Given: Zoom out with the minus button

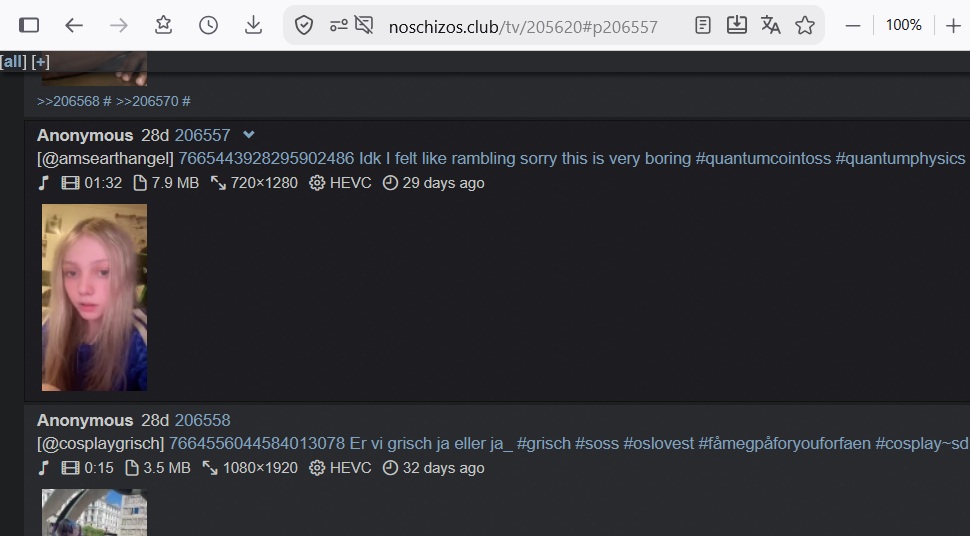Looking at the screenshot, I should pos(853,26).
